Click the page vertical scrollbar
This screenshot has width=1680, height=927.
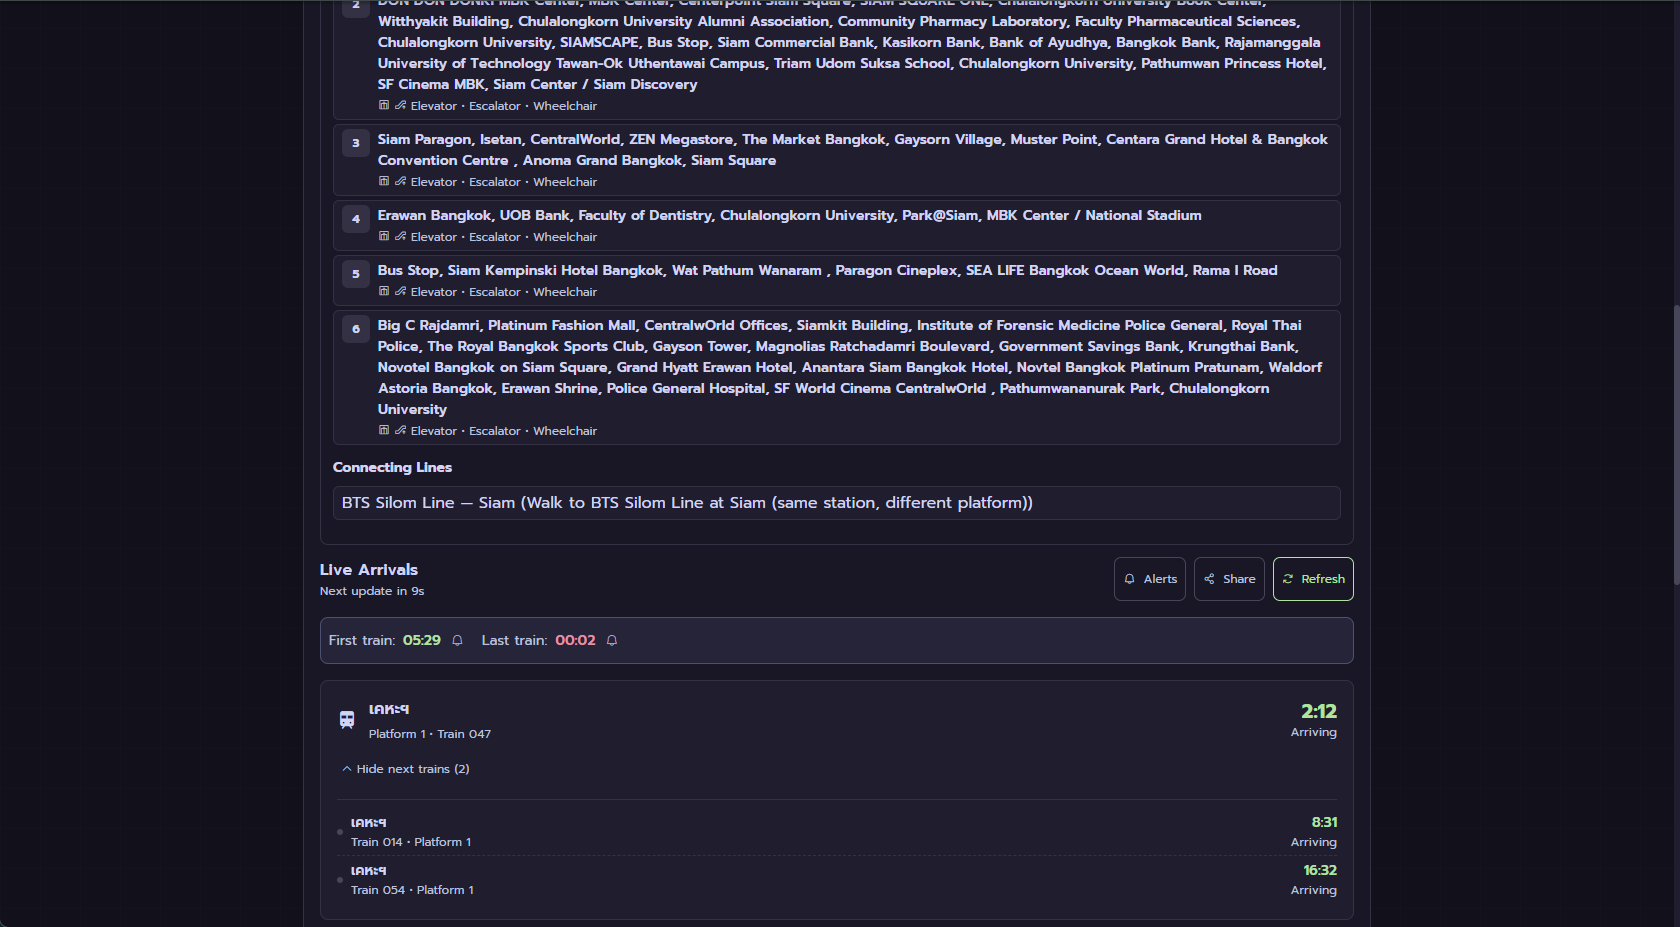(1676, 445)
